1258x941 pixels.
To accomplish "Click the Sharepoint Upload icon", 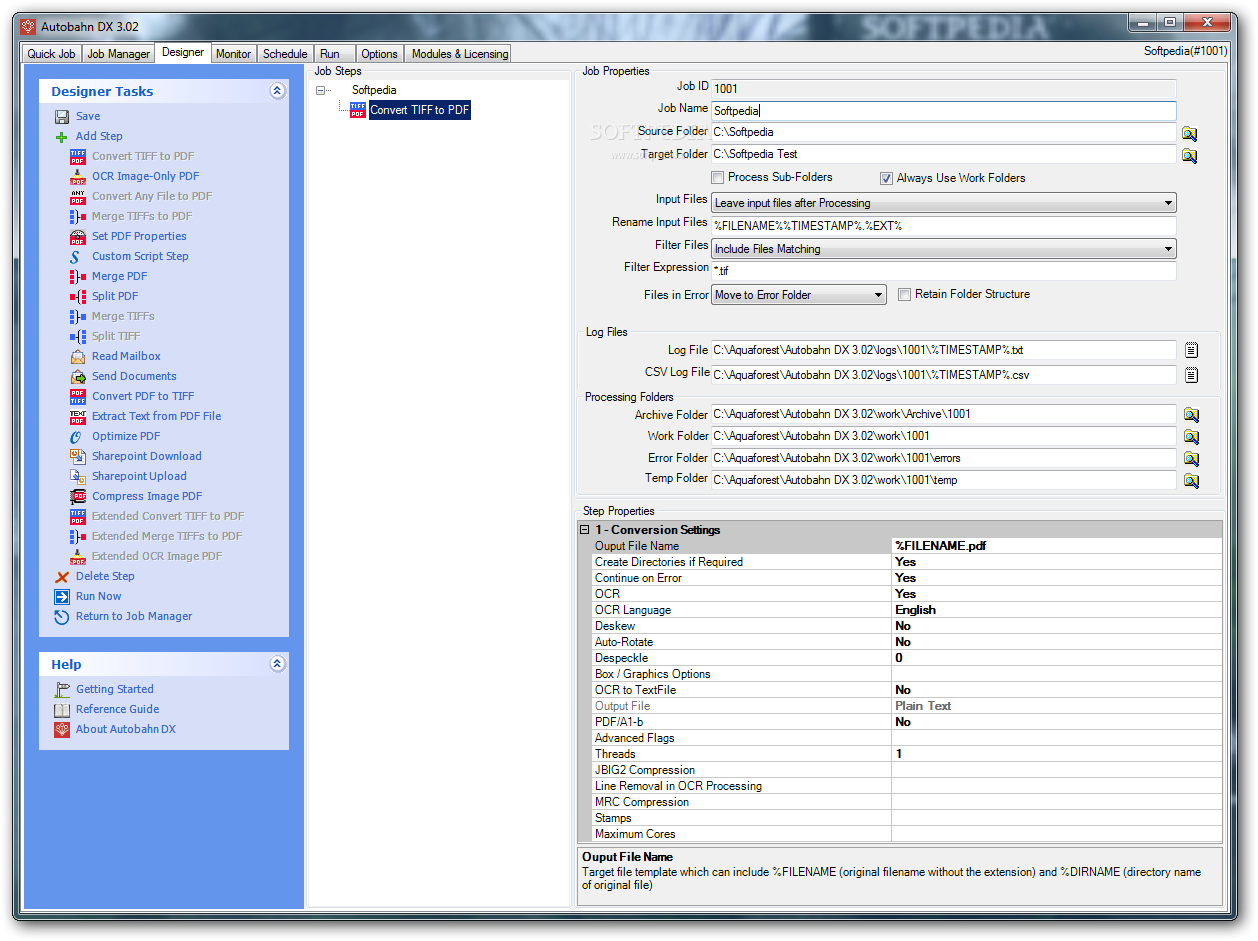I will pos(78,477).
